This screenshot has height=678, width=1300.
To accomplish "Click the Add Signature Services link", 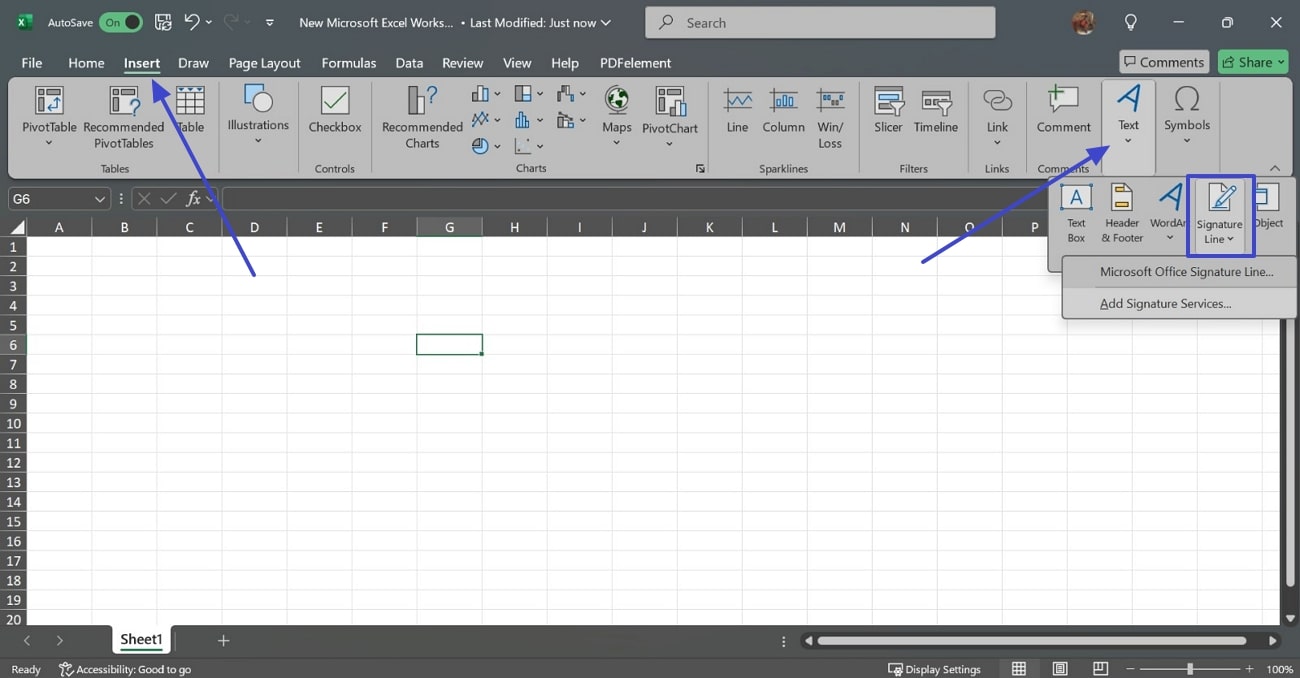I will coord(1165,303).
